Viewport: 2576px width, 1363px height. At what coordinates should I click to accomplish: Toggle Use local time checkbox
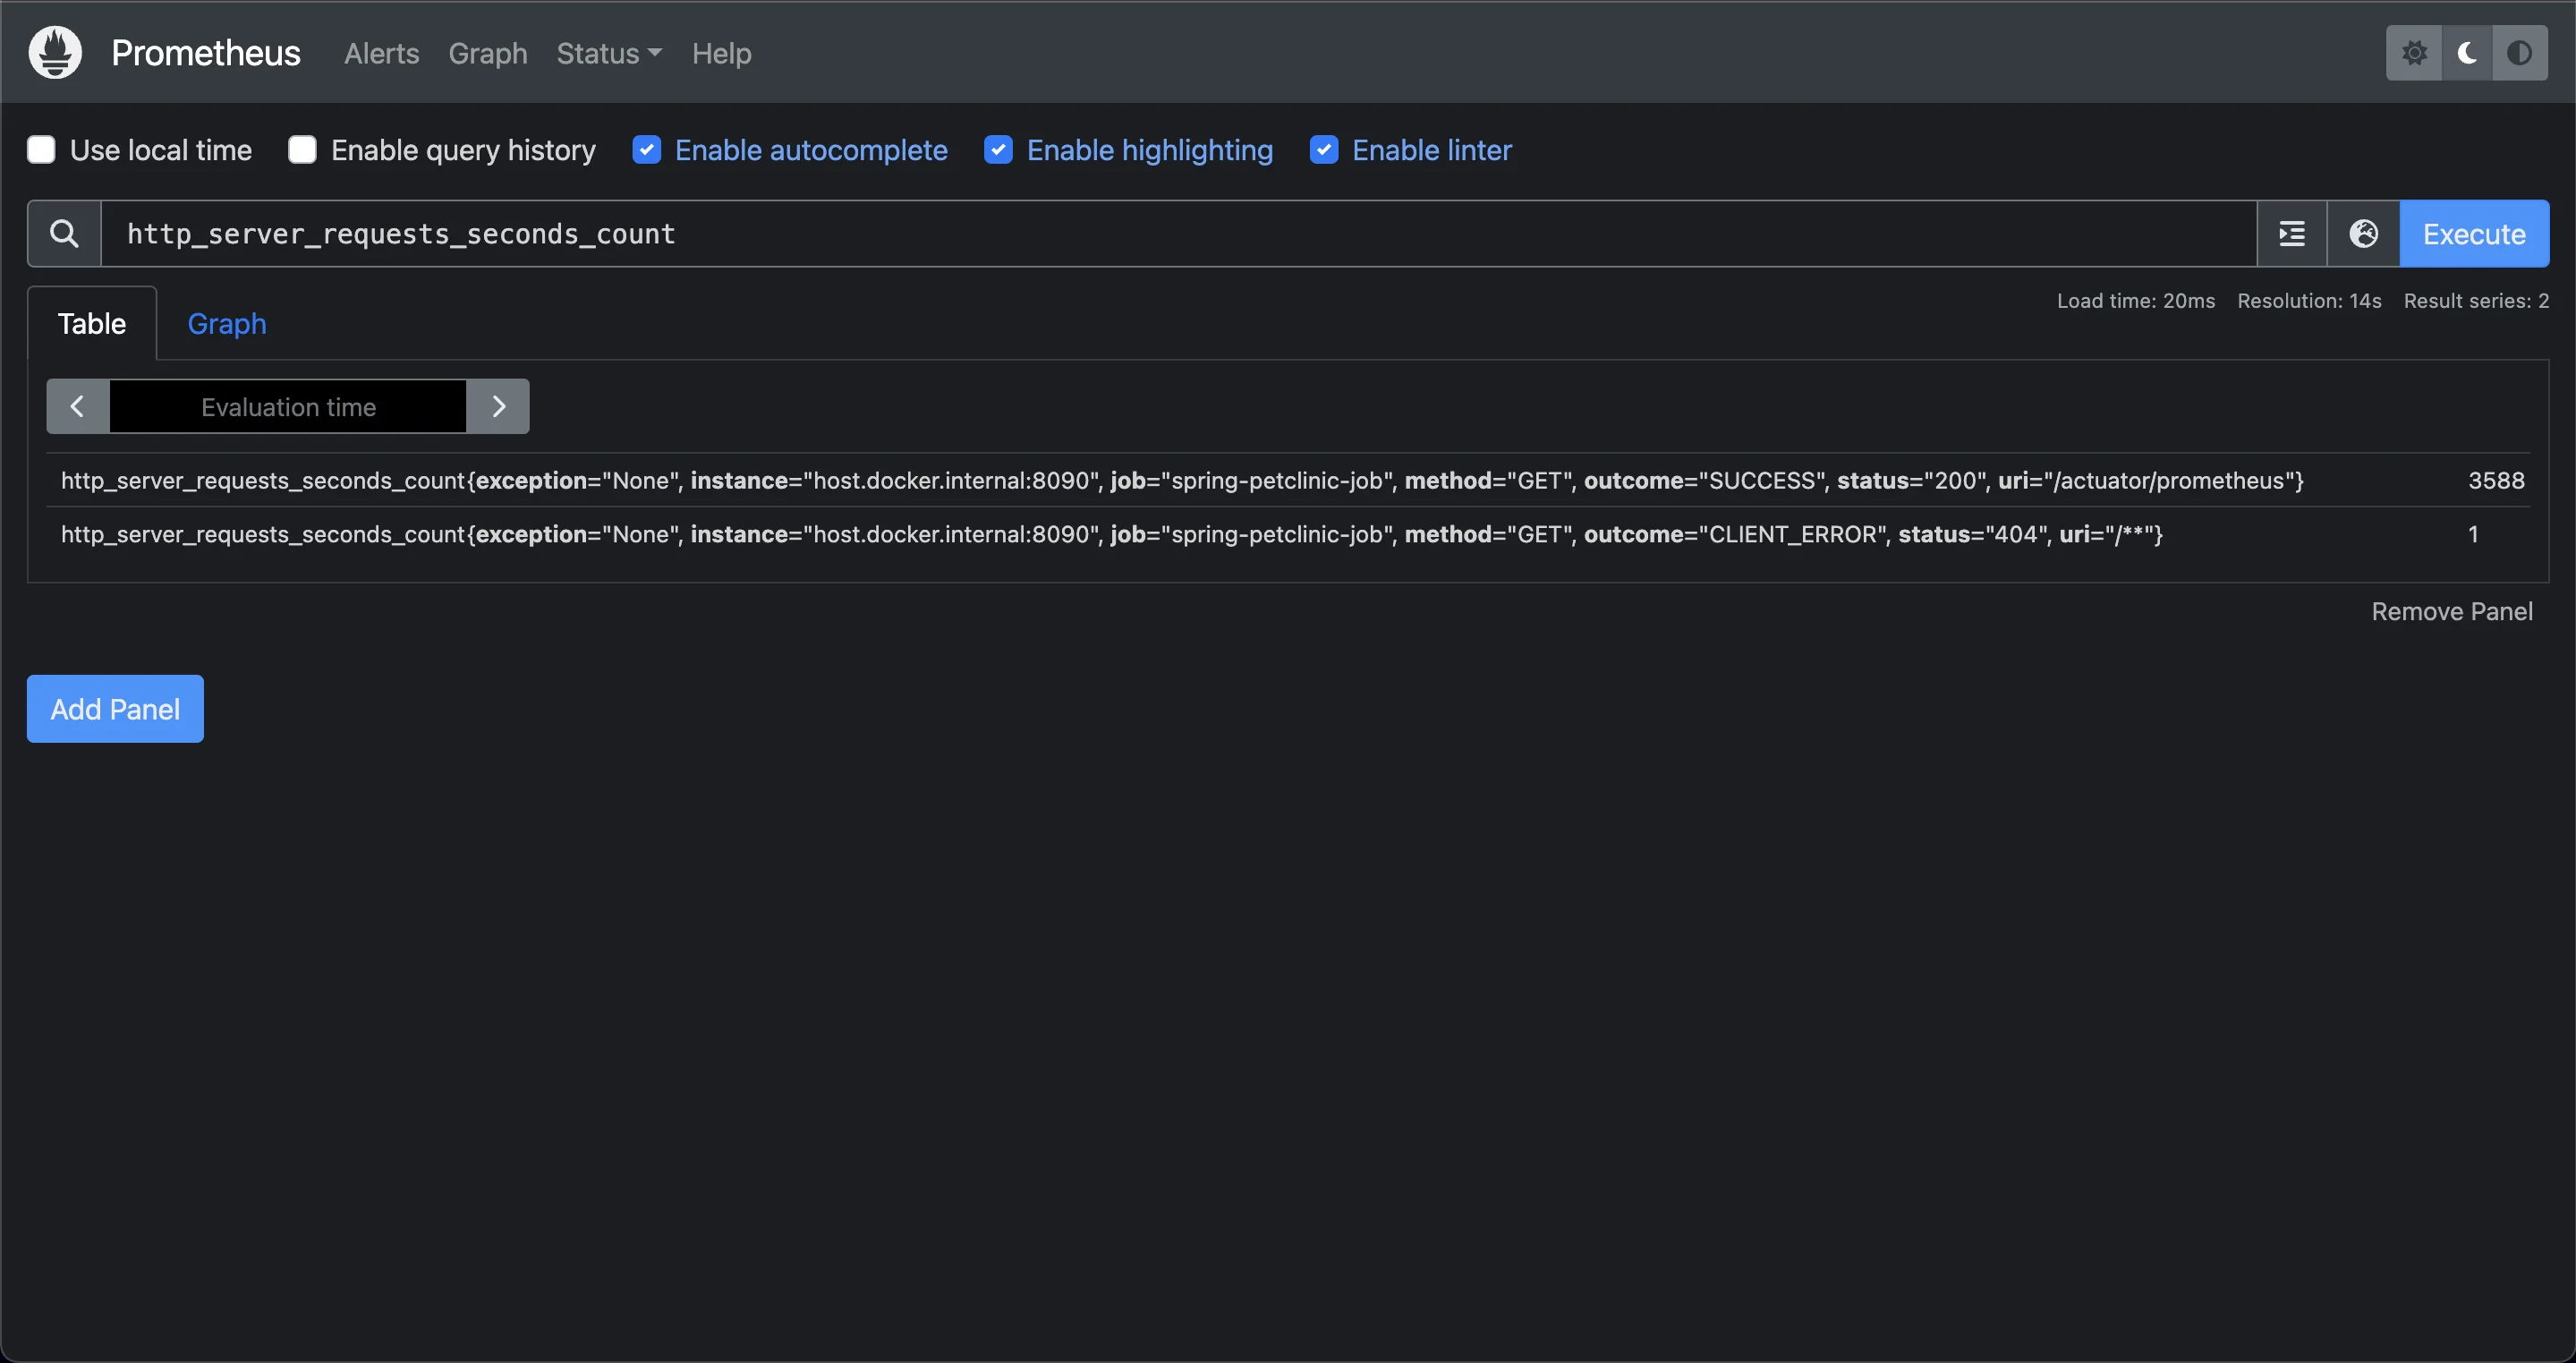click(41, 150)
